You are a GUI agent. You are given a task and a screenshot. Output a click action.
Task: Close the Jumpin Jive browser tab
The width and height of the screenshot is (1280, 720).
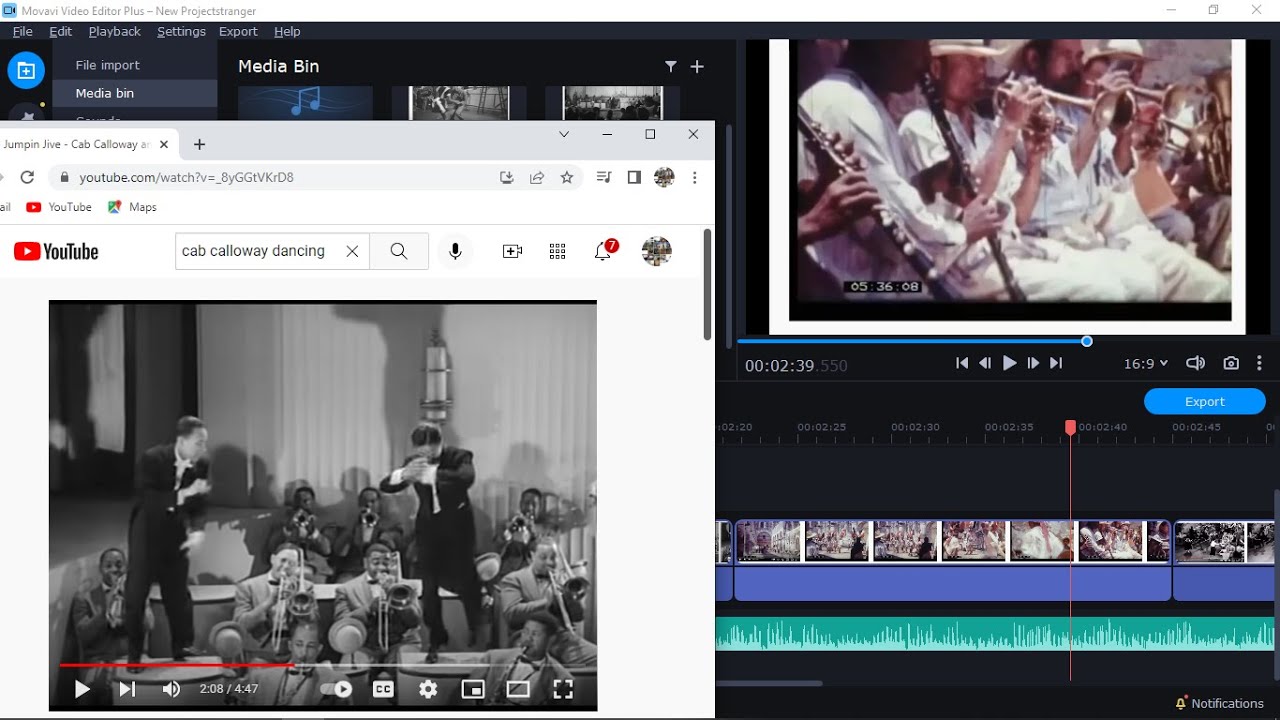pyautogui.click(x=164, y=144)
